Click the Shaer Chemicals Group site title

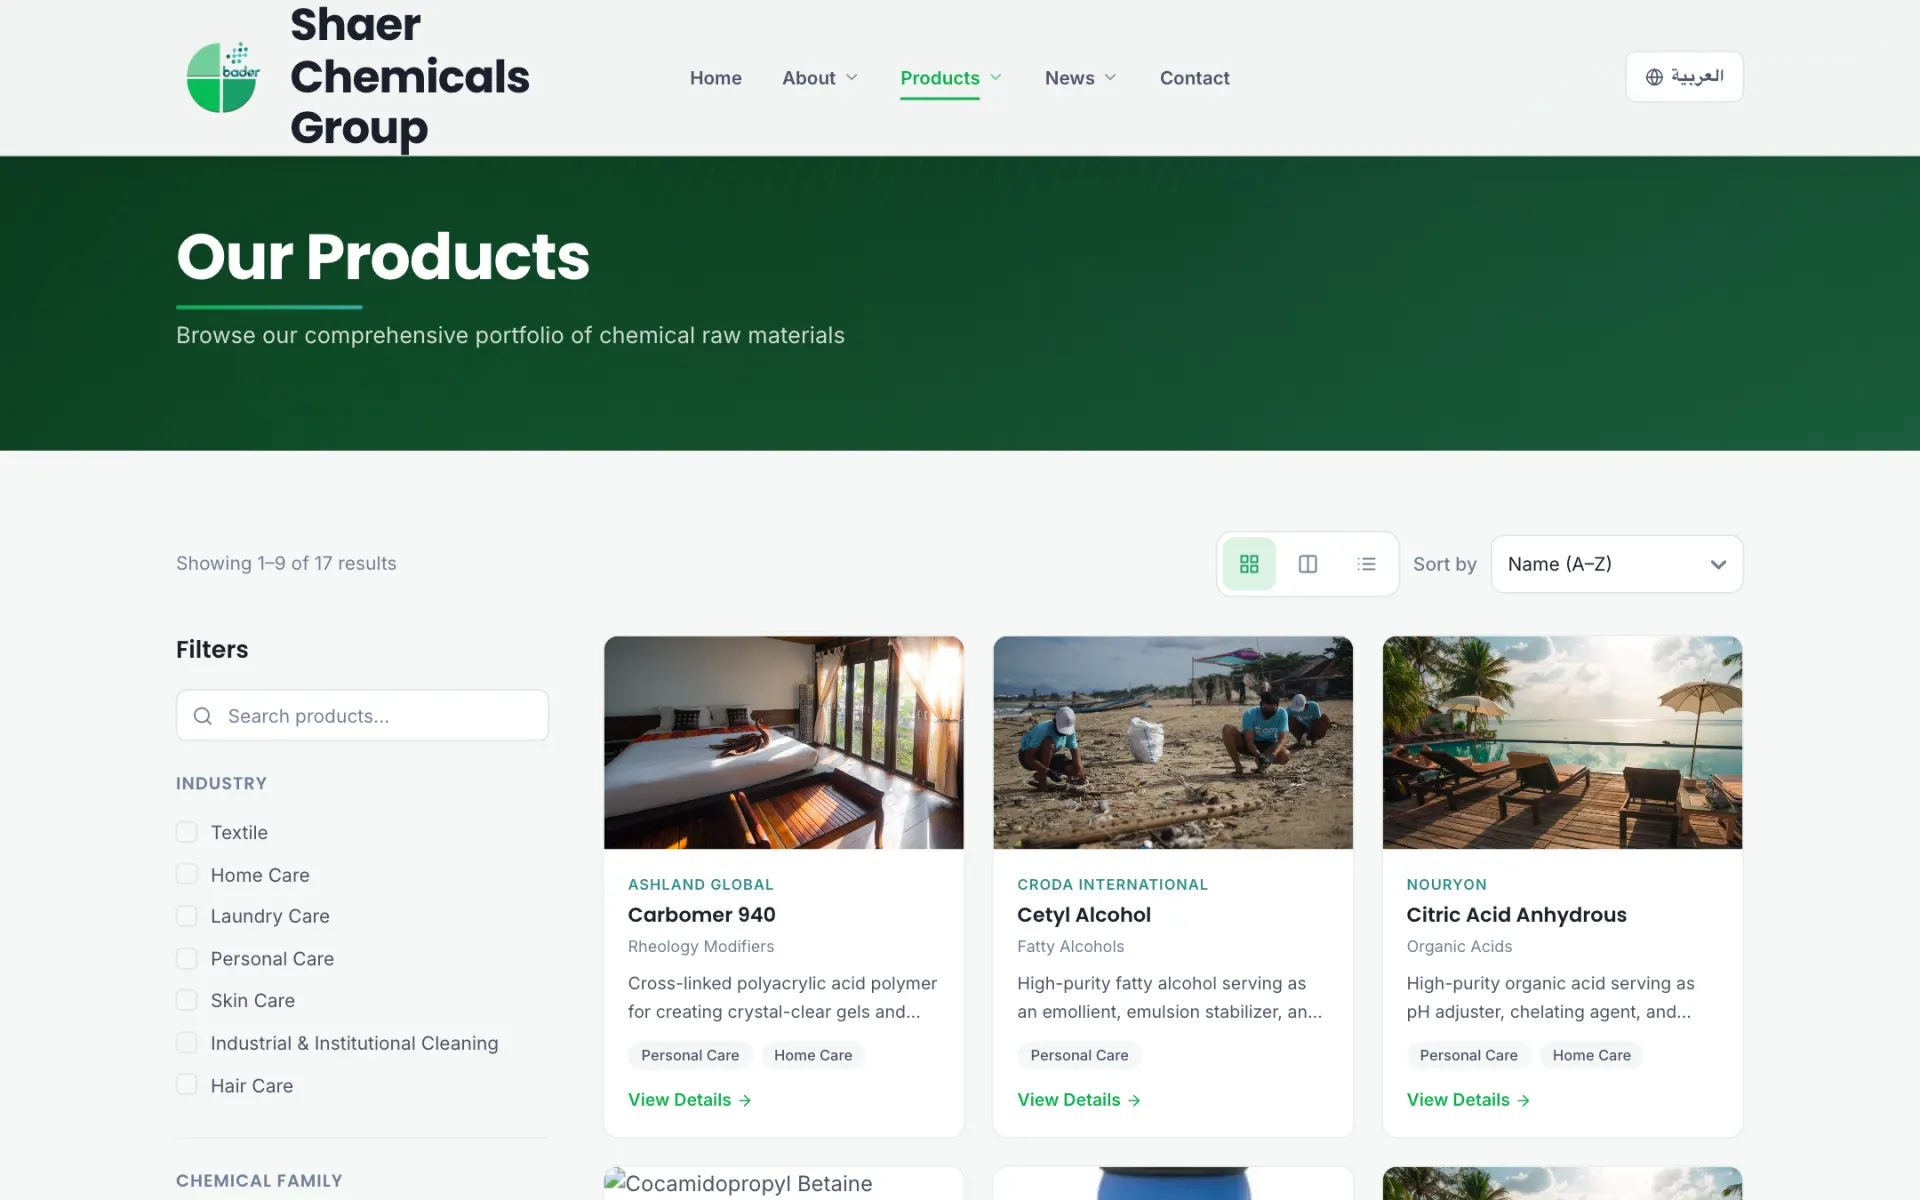pyautogui.click(x=410, y=77)
